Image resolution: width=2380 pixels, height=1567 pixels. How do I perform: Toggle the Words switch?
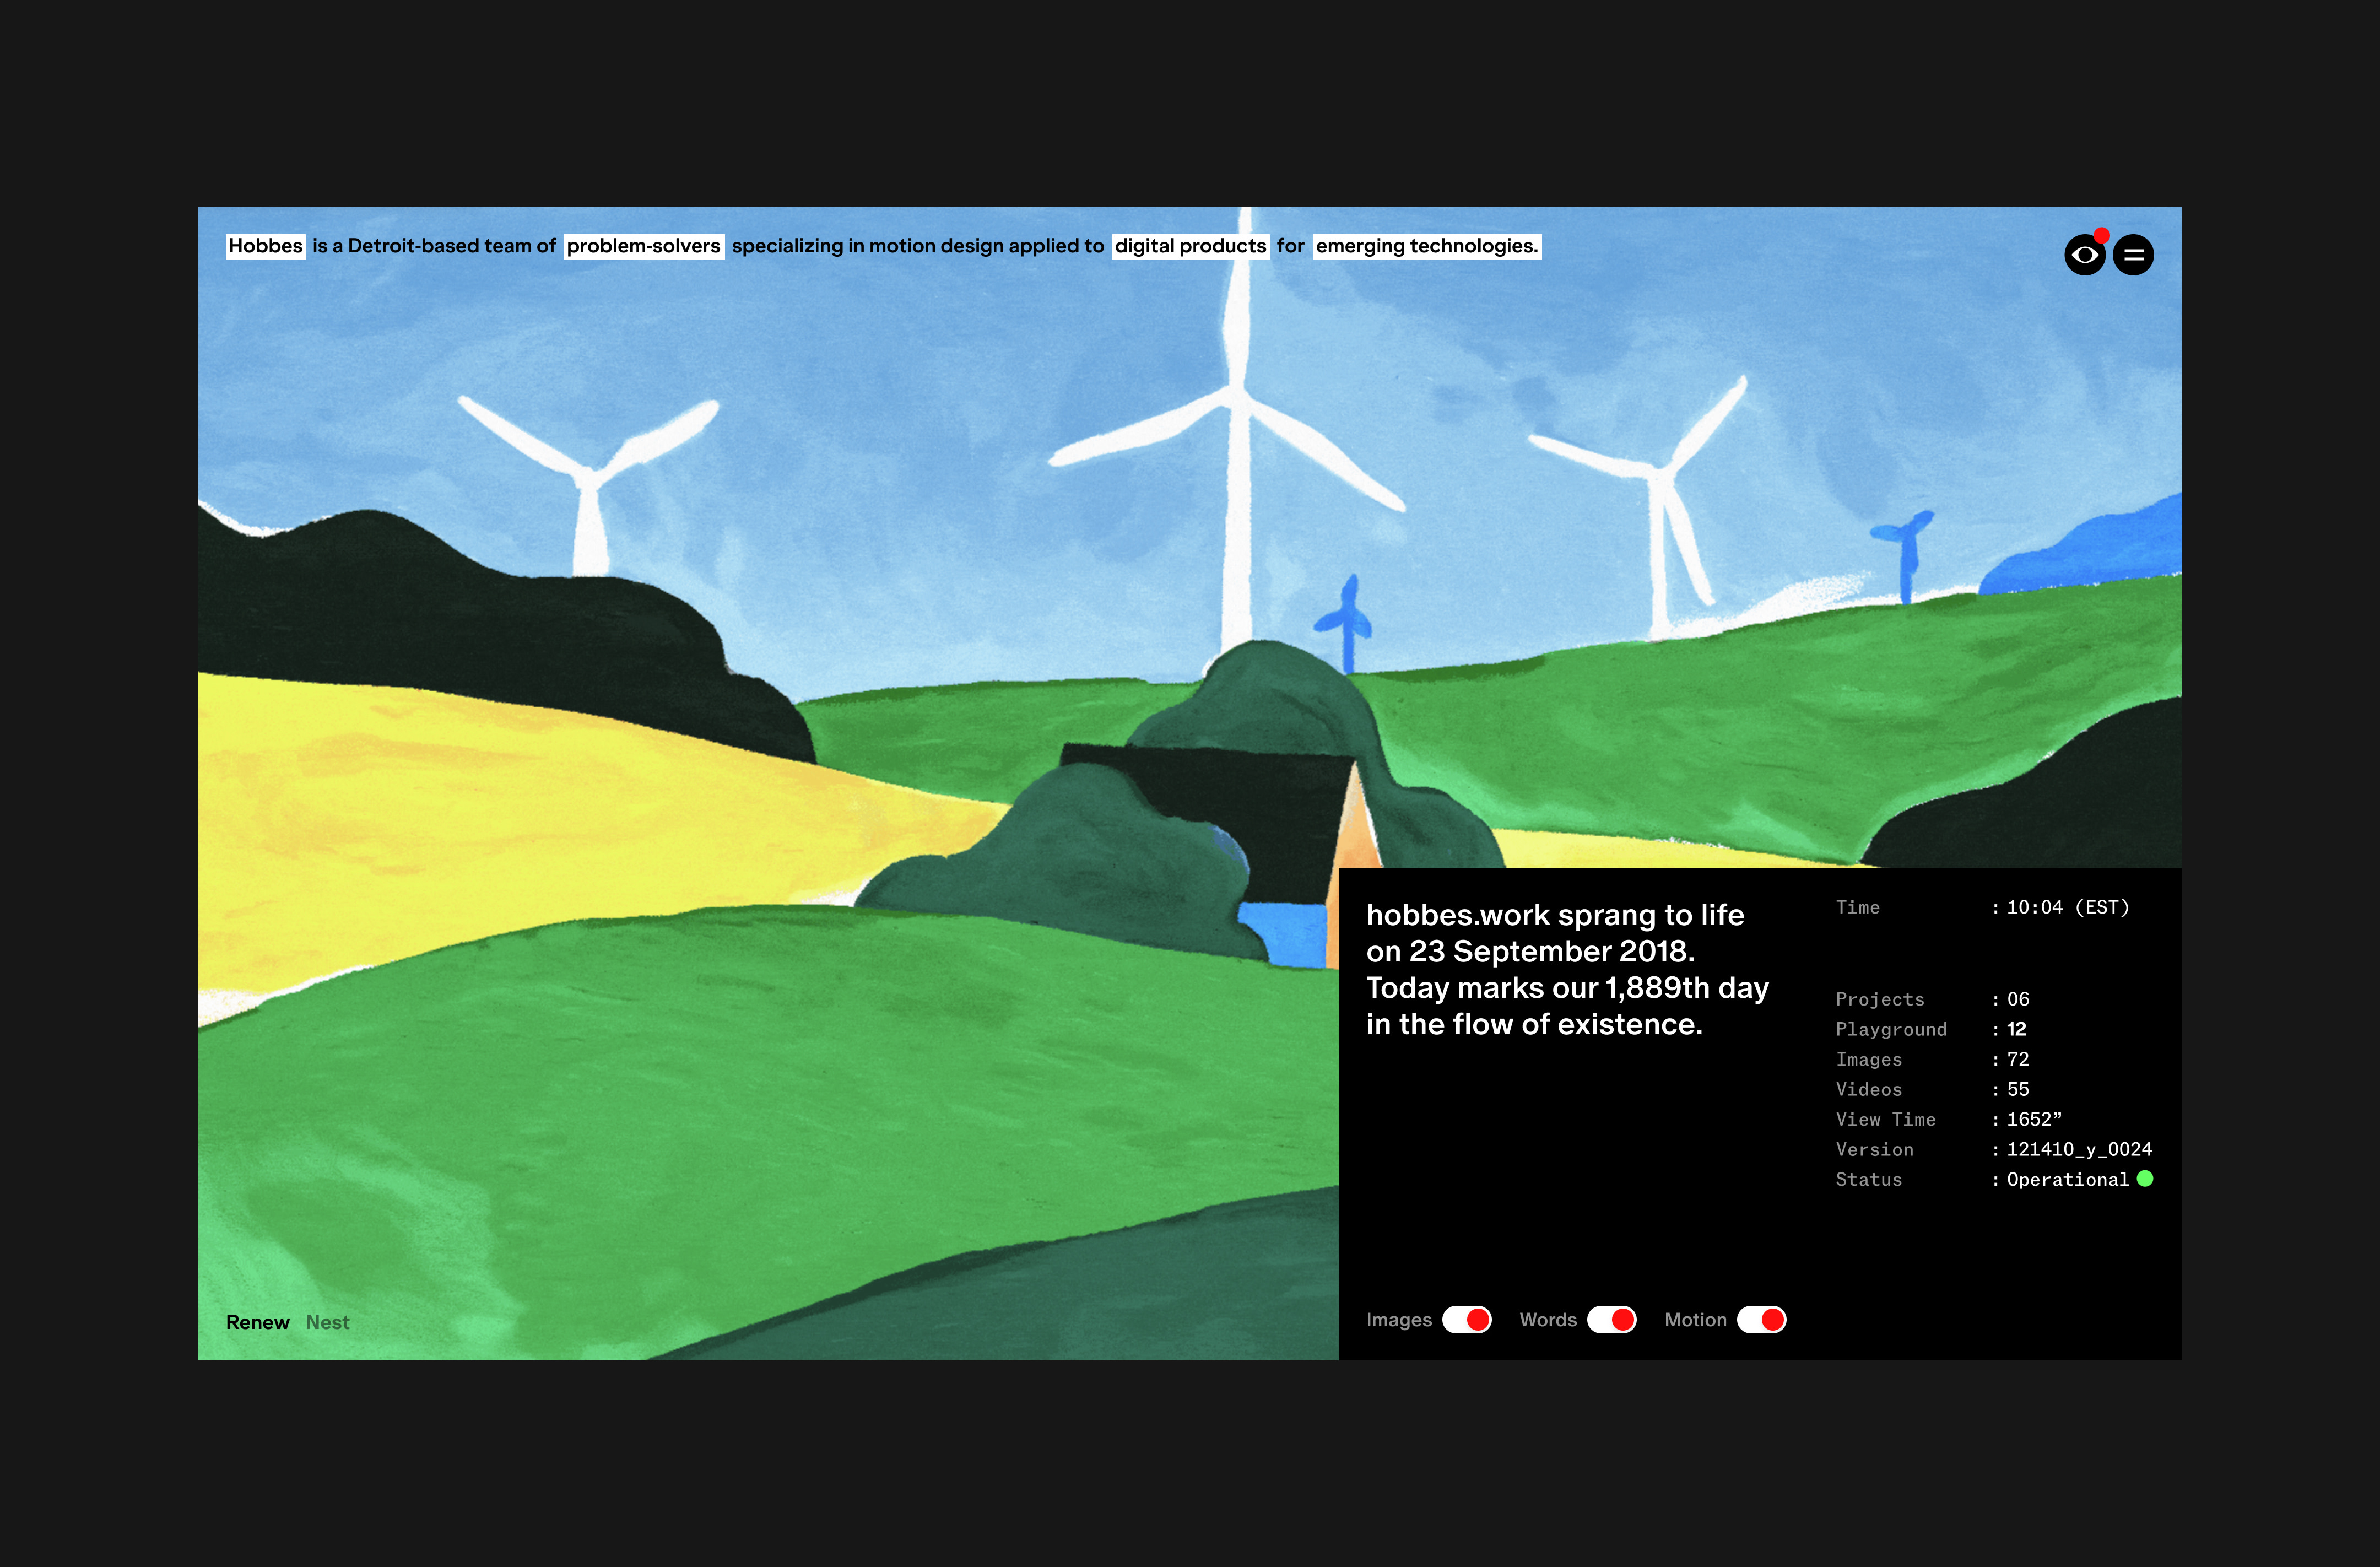(1611, 1319)
